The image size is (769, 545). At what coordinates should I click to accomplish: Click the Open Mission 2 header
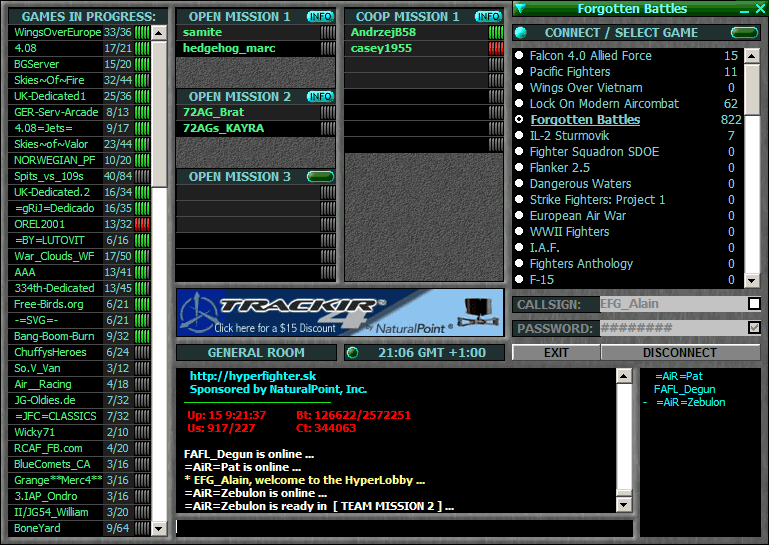click(239, 97)
